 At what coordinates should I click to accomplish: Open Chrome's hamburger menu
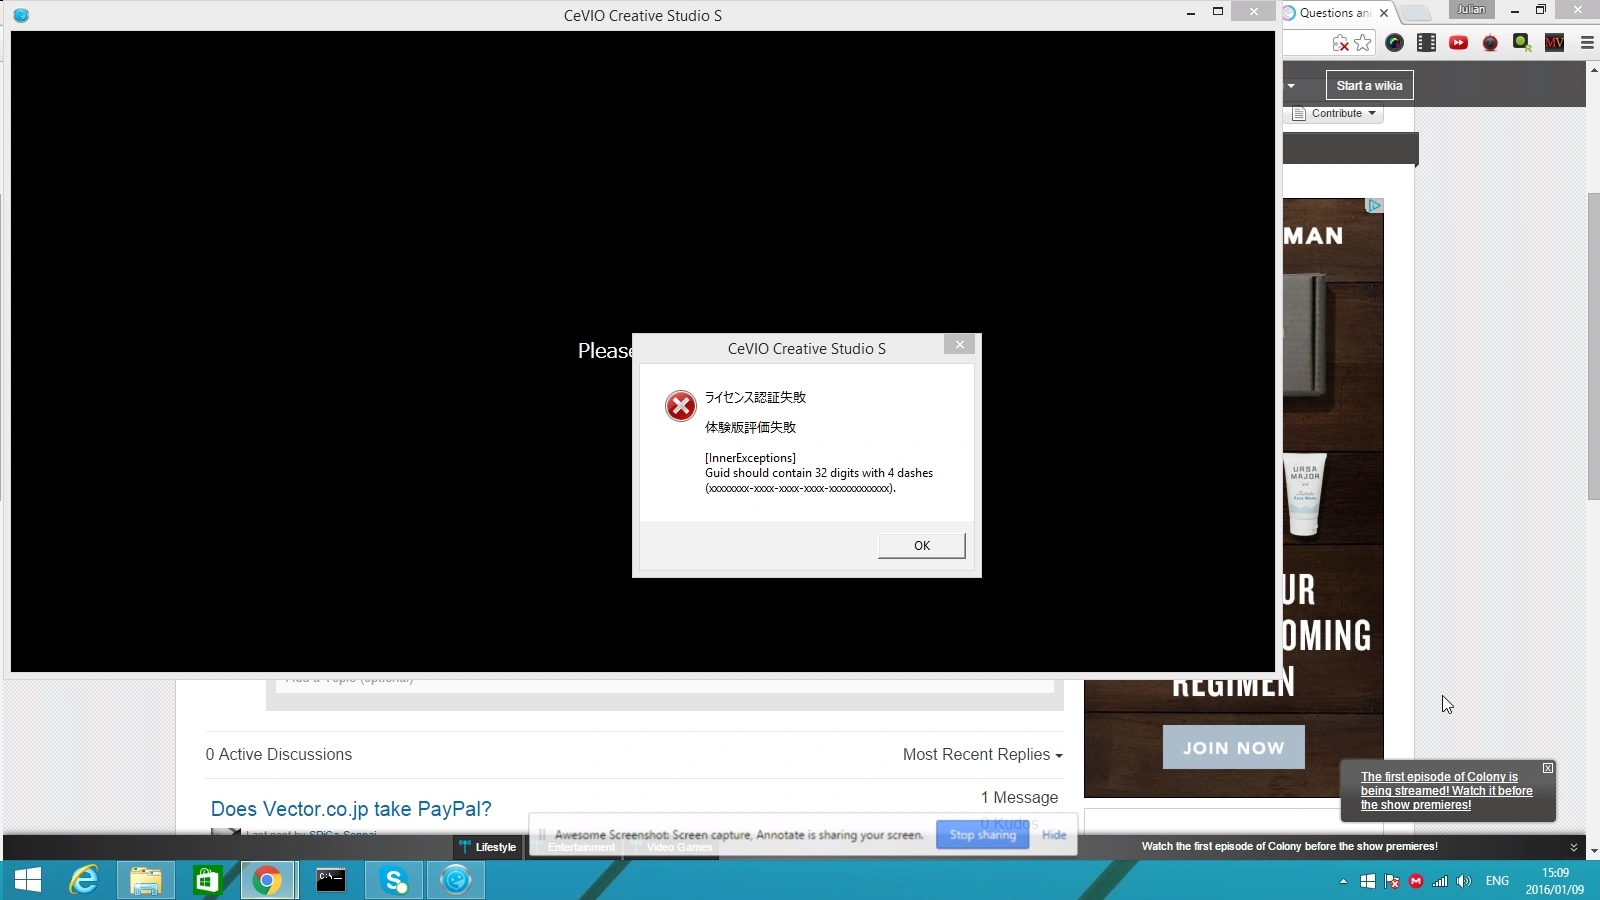pyautogui.click(x=1587, y=43)
